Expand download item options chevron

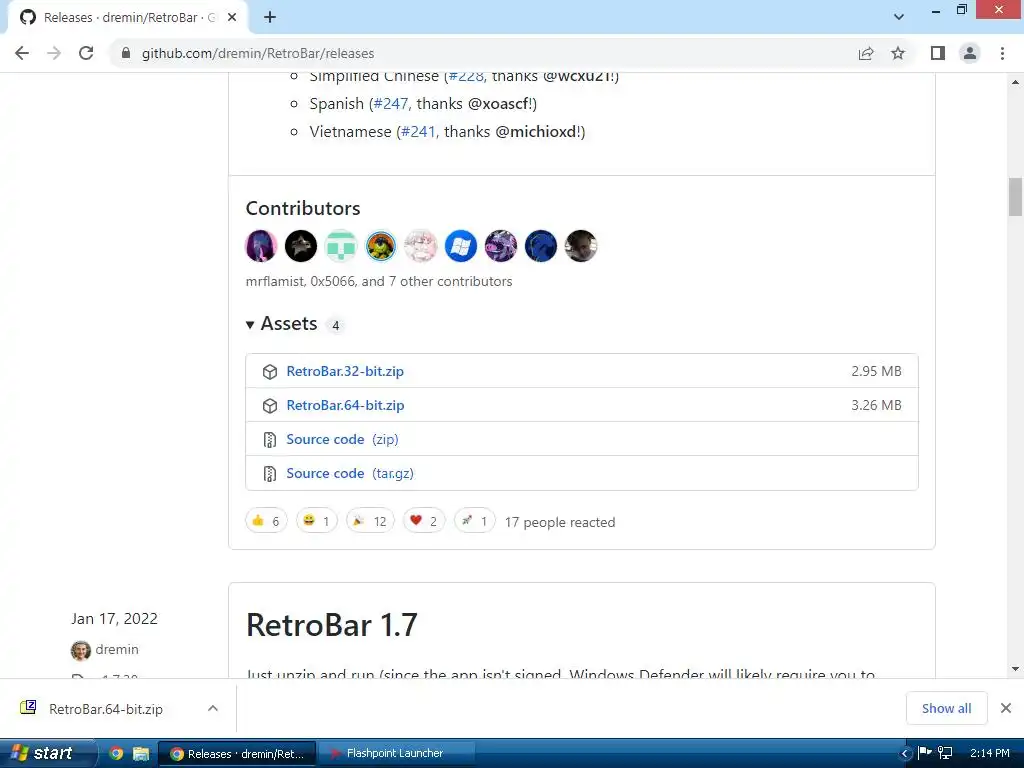click(x=212, y=709)
